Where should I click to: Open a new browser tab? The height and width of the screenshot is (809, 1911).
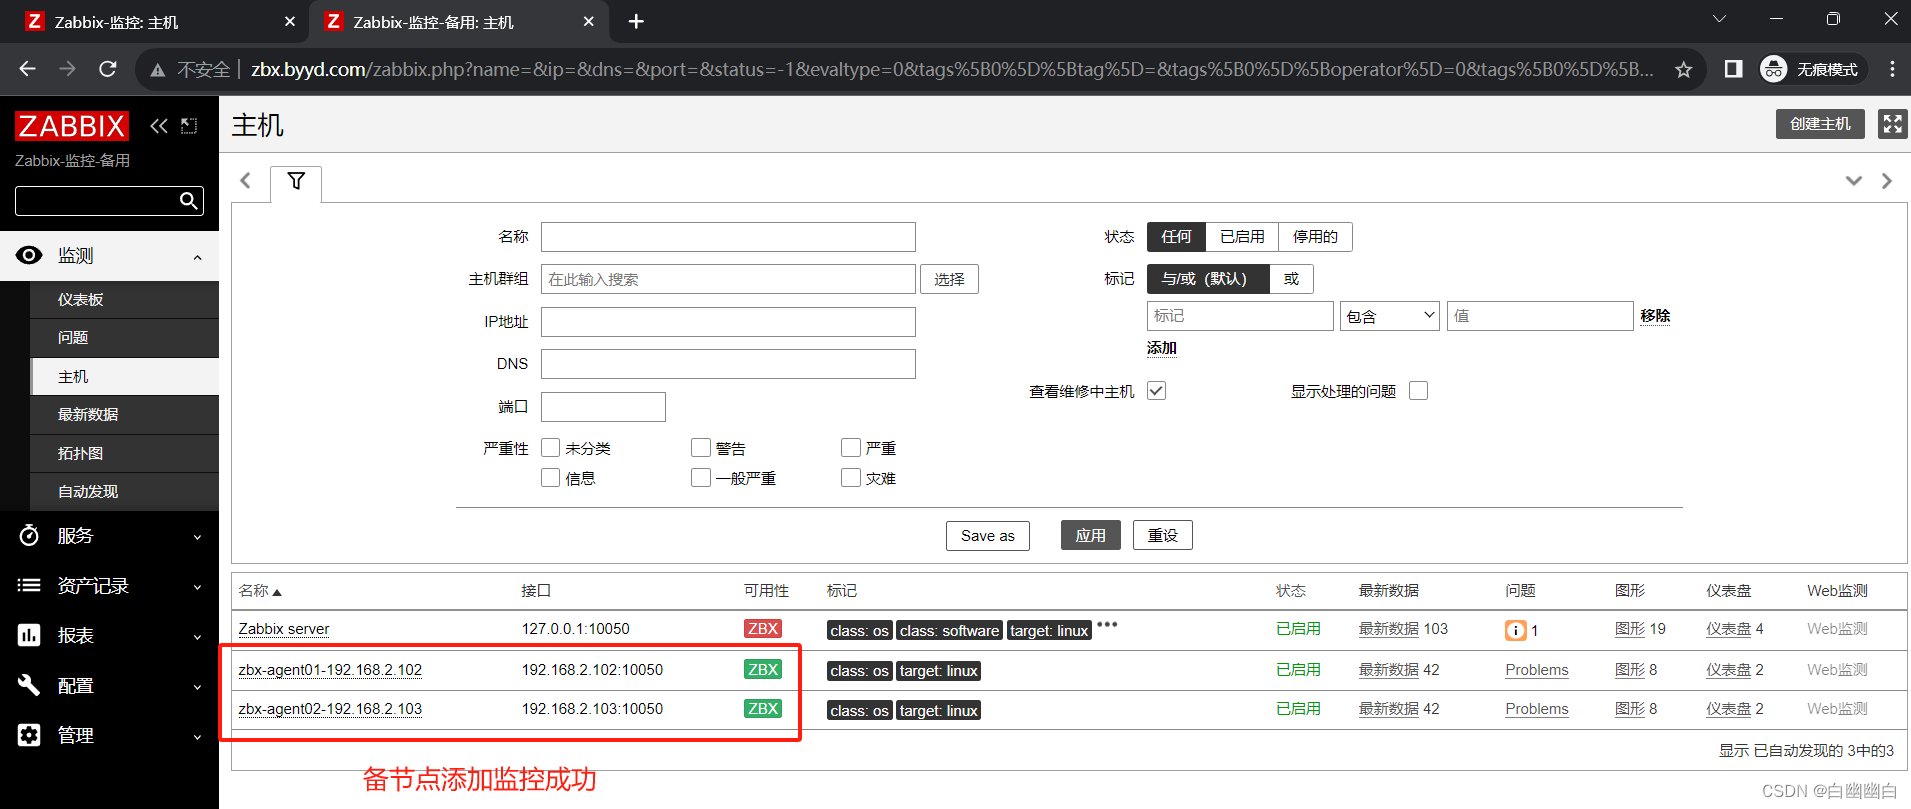point(636,21)
